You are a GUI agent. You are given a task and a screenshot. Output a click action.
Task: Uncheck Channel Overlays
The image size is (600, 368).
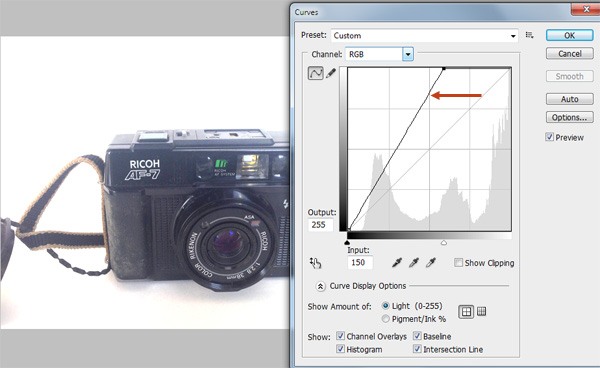click(x=340, y=336)
